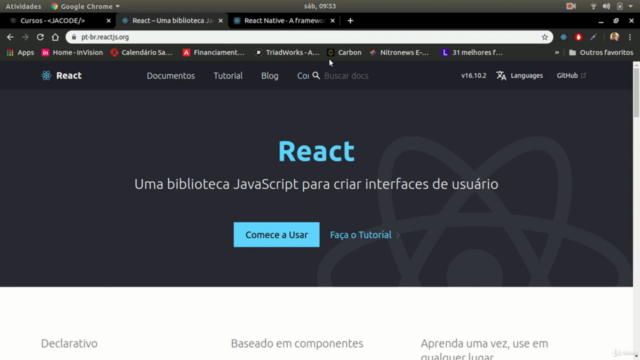
Task: Open the Languages selector
Action: tap(520, 76)
